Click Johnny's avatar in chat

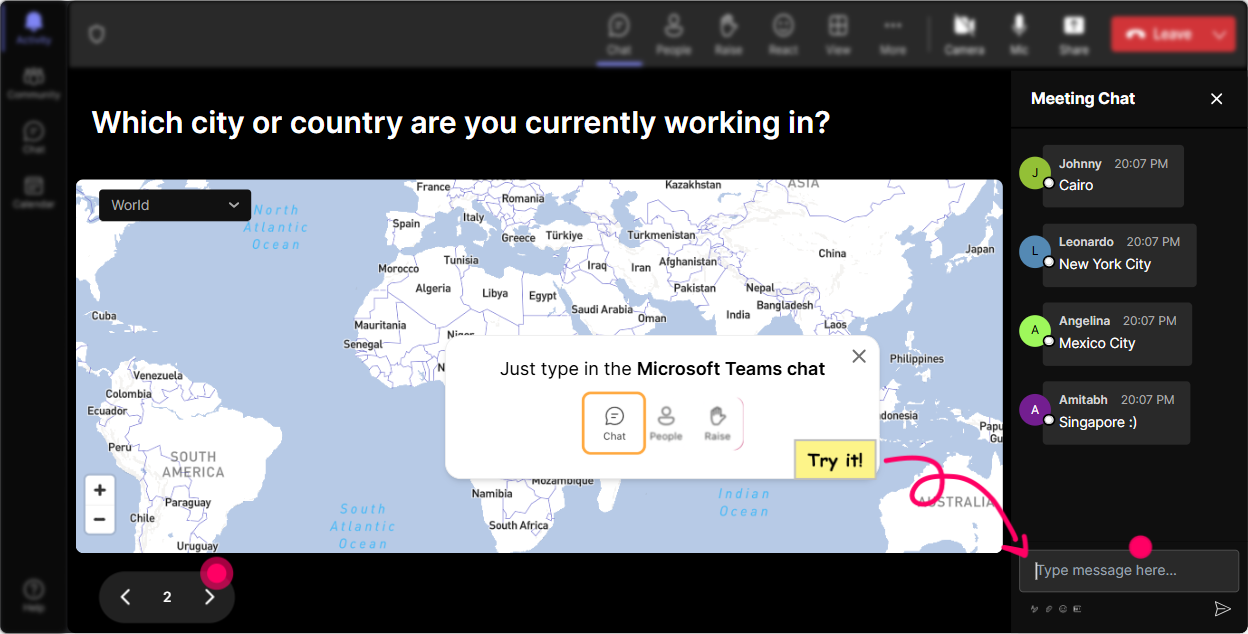coord(1035,173)
